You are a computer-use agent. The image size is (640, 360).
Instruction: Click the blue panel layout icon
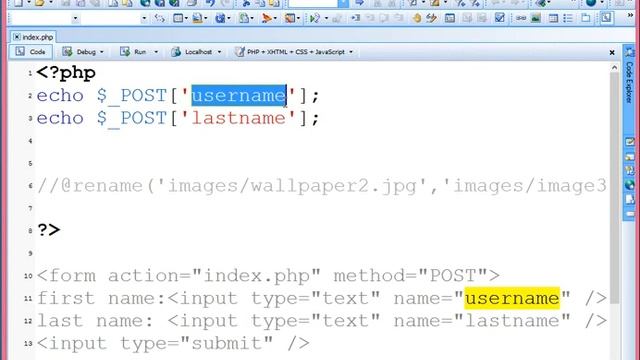coord(450,18)
